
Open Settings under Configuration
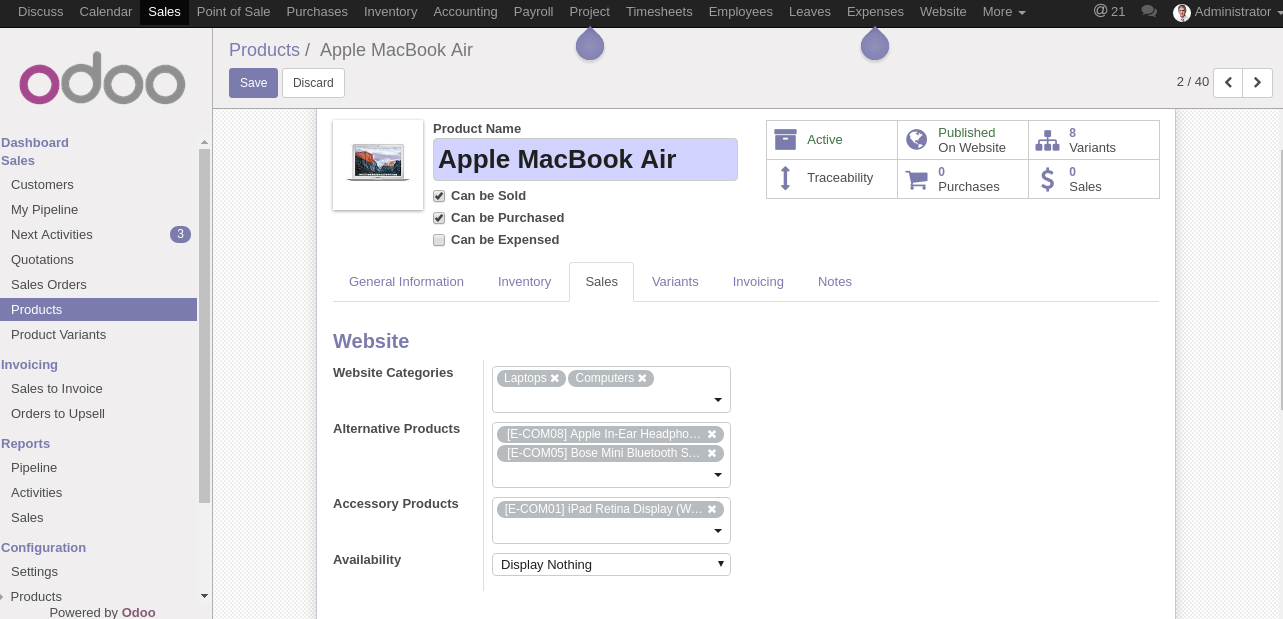click(x=34, y=572)
